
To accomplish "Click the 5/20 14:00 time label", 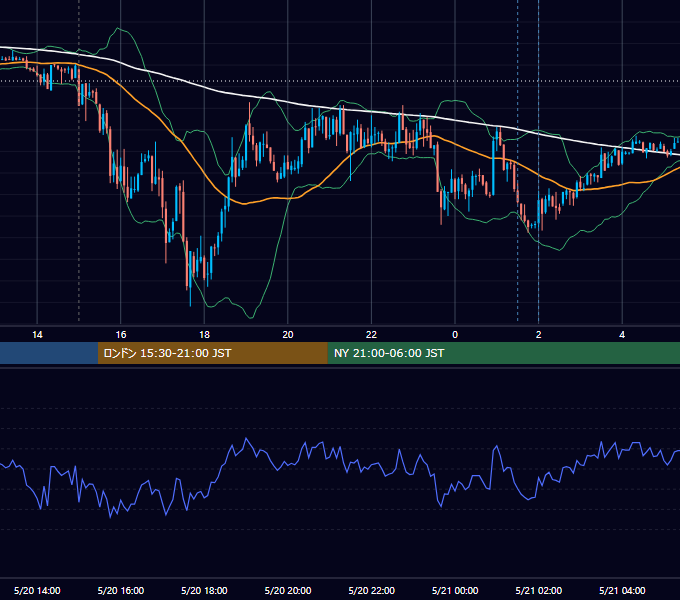I will pos(37,590).
